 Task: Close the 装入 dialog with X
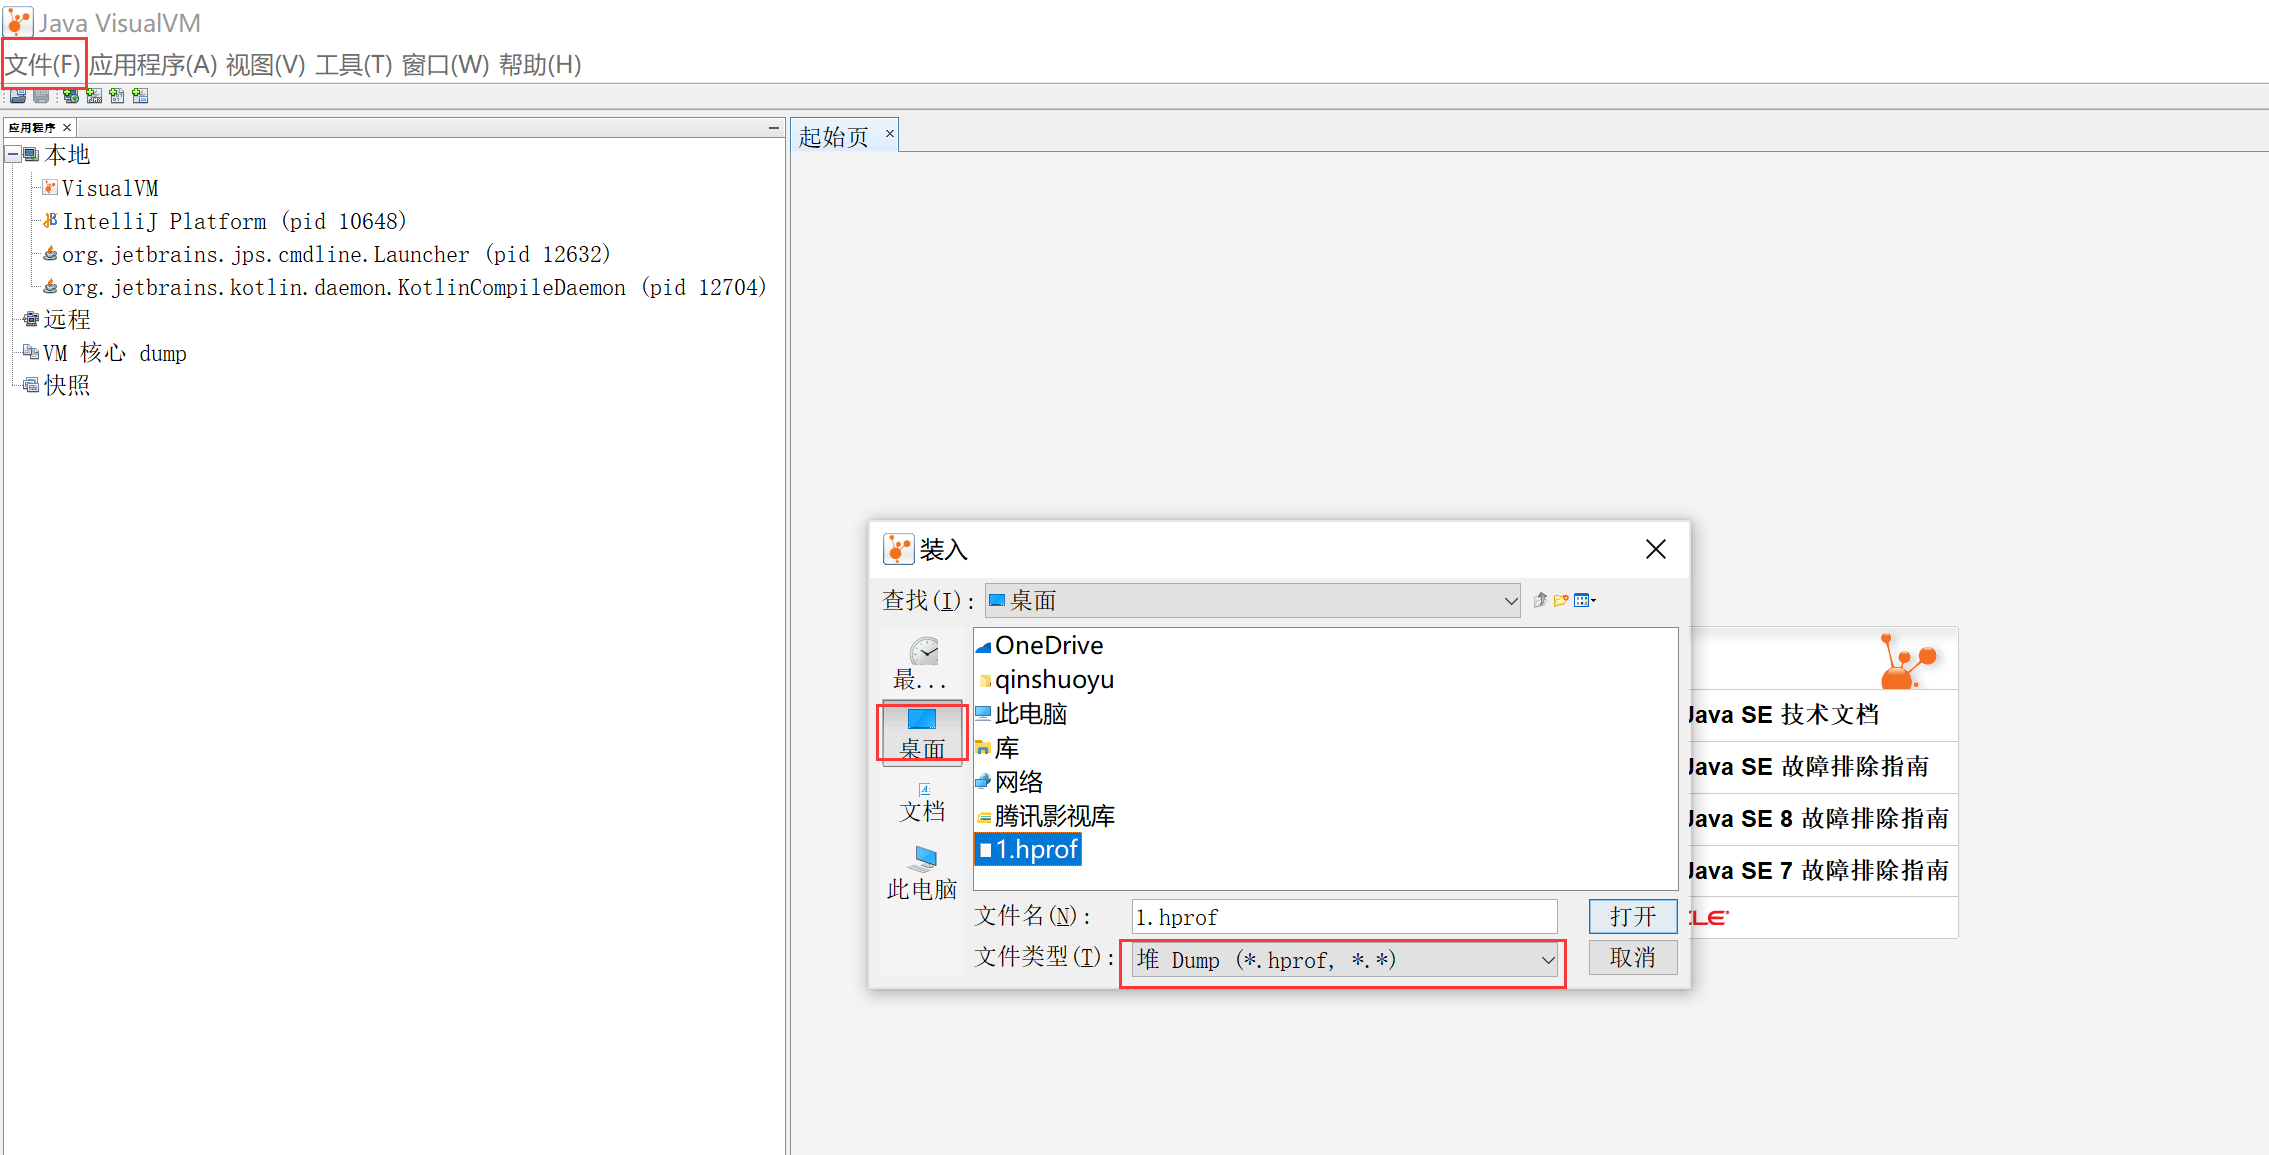(1656, 549)
